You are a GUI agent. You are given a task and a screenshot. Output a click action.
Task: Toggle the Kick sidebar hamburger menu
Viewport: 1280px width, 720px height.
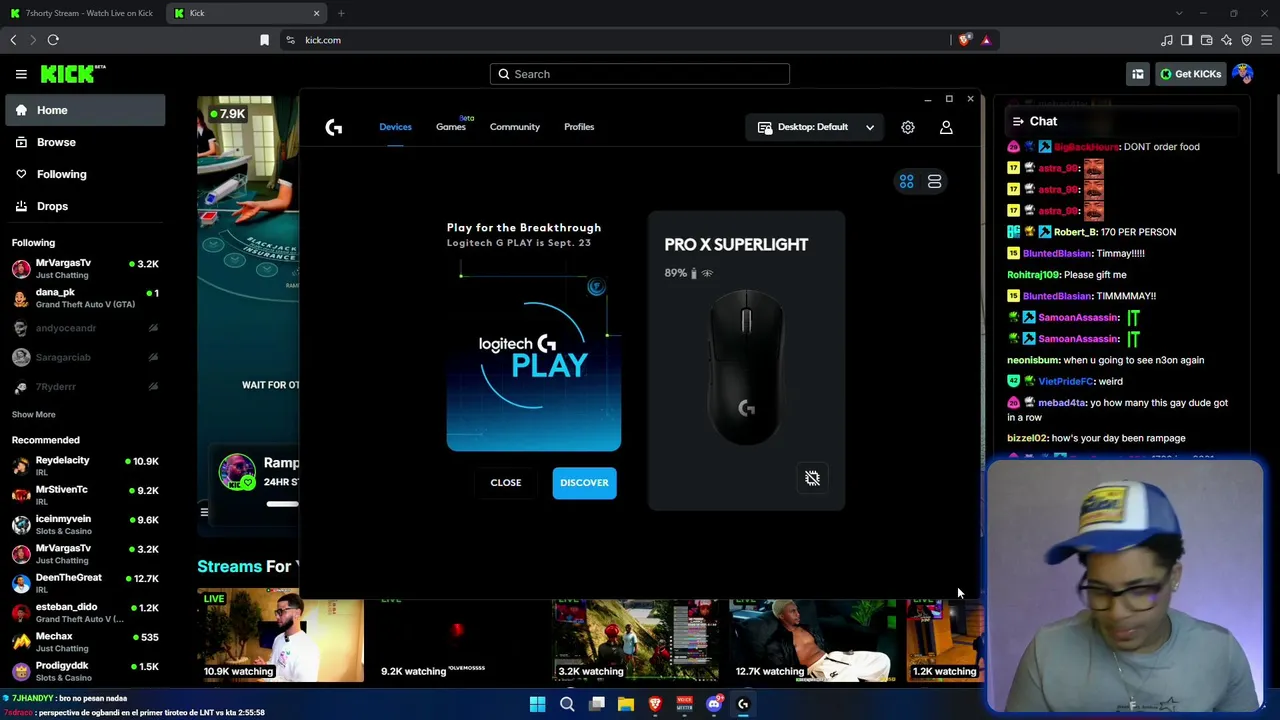click(21, 74)
